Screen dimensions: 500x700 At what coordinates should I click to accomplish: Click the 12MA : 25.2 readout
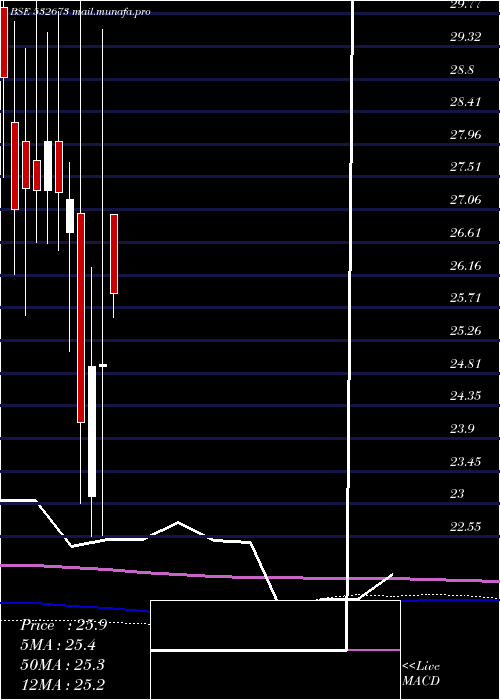coord(62,684)
